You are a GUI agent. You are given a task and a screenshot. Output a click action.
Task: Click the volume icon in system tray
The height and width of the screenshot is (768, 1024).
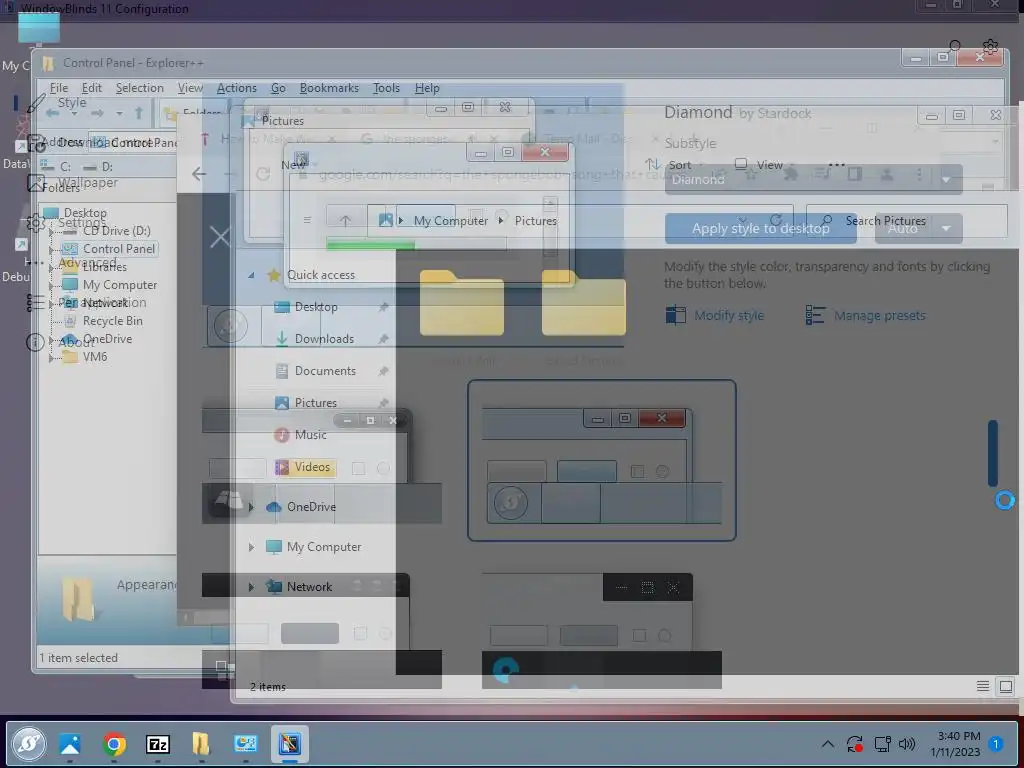[x=906, y=744]
